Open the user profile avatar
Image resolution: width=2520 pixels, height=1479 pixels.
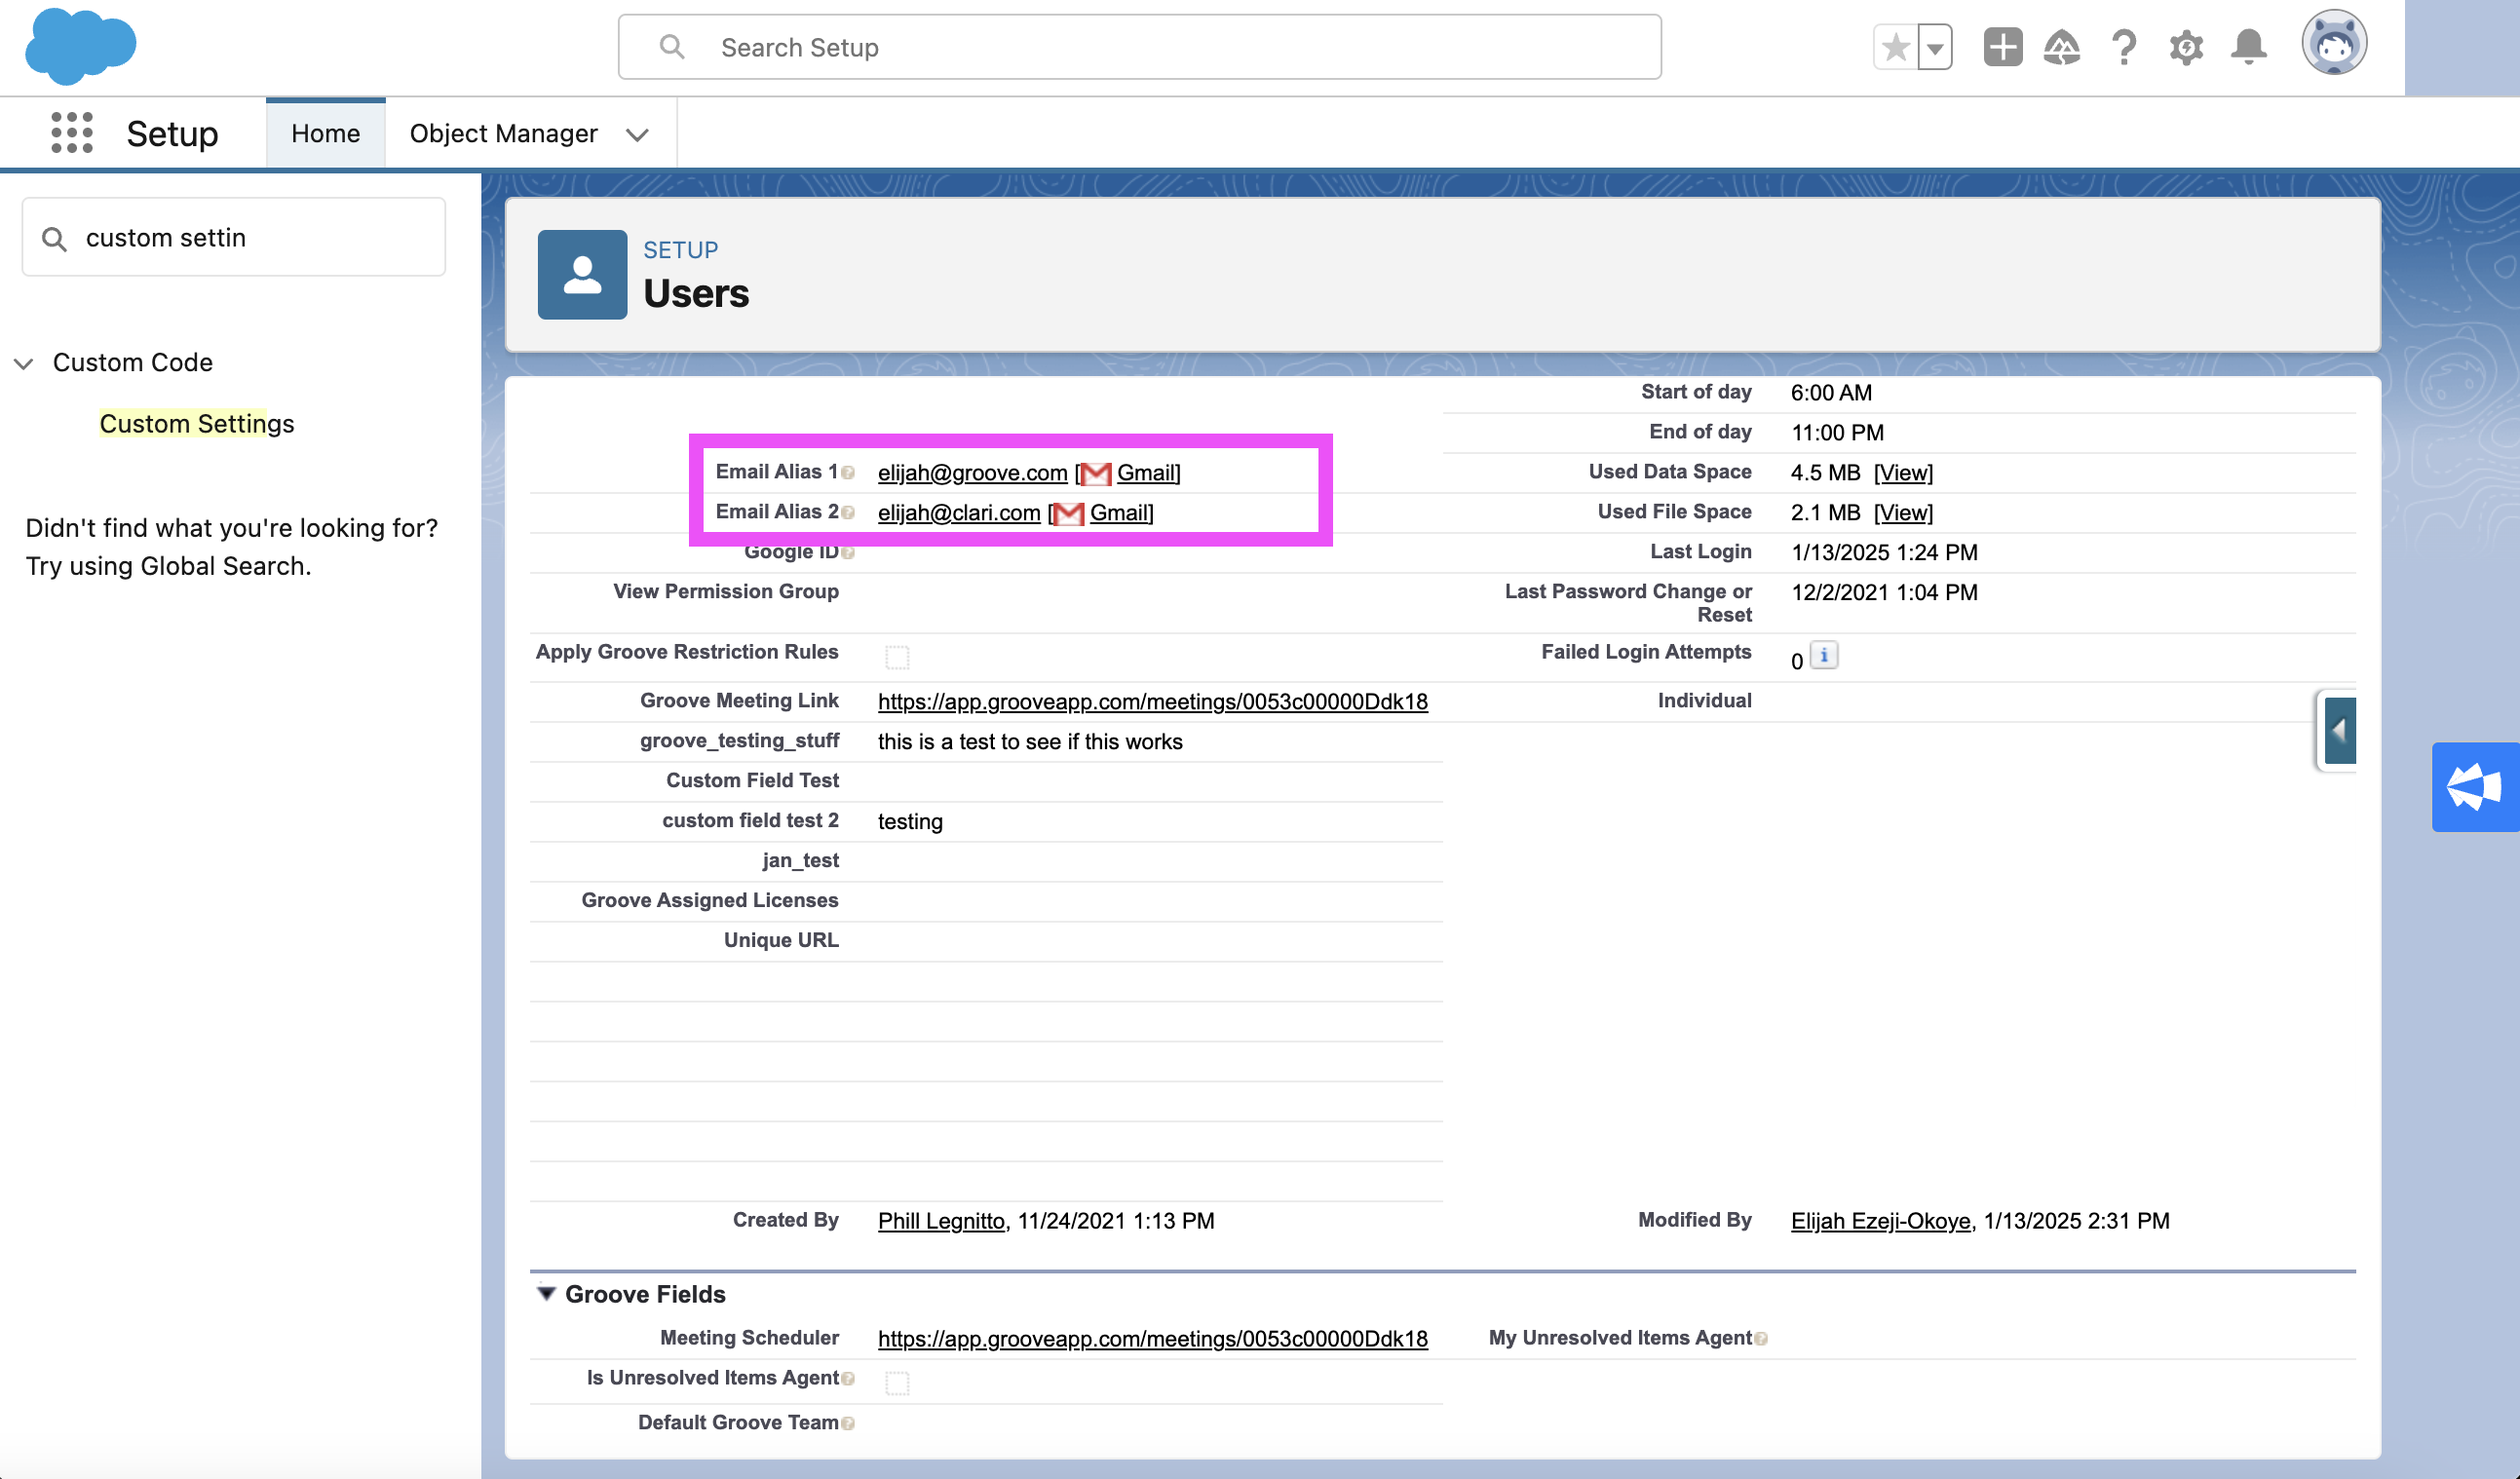(x=2334, y=43)
